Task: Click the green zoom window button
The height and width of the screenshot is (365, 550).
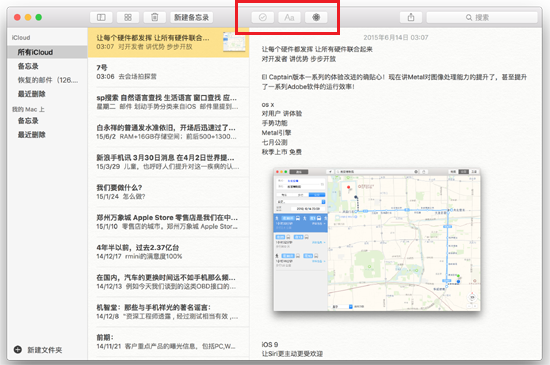Action: point(39,17)
